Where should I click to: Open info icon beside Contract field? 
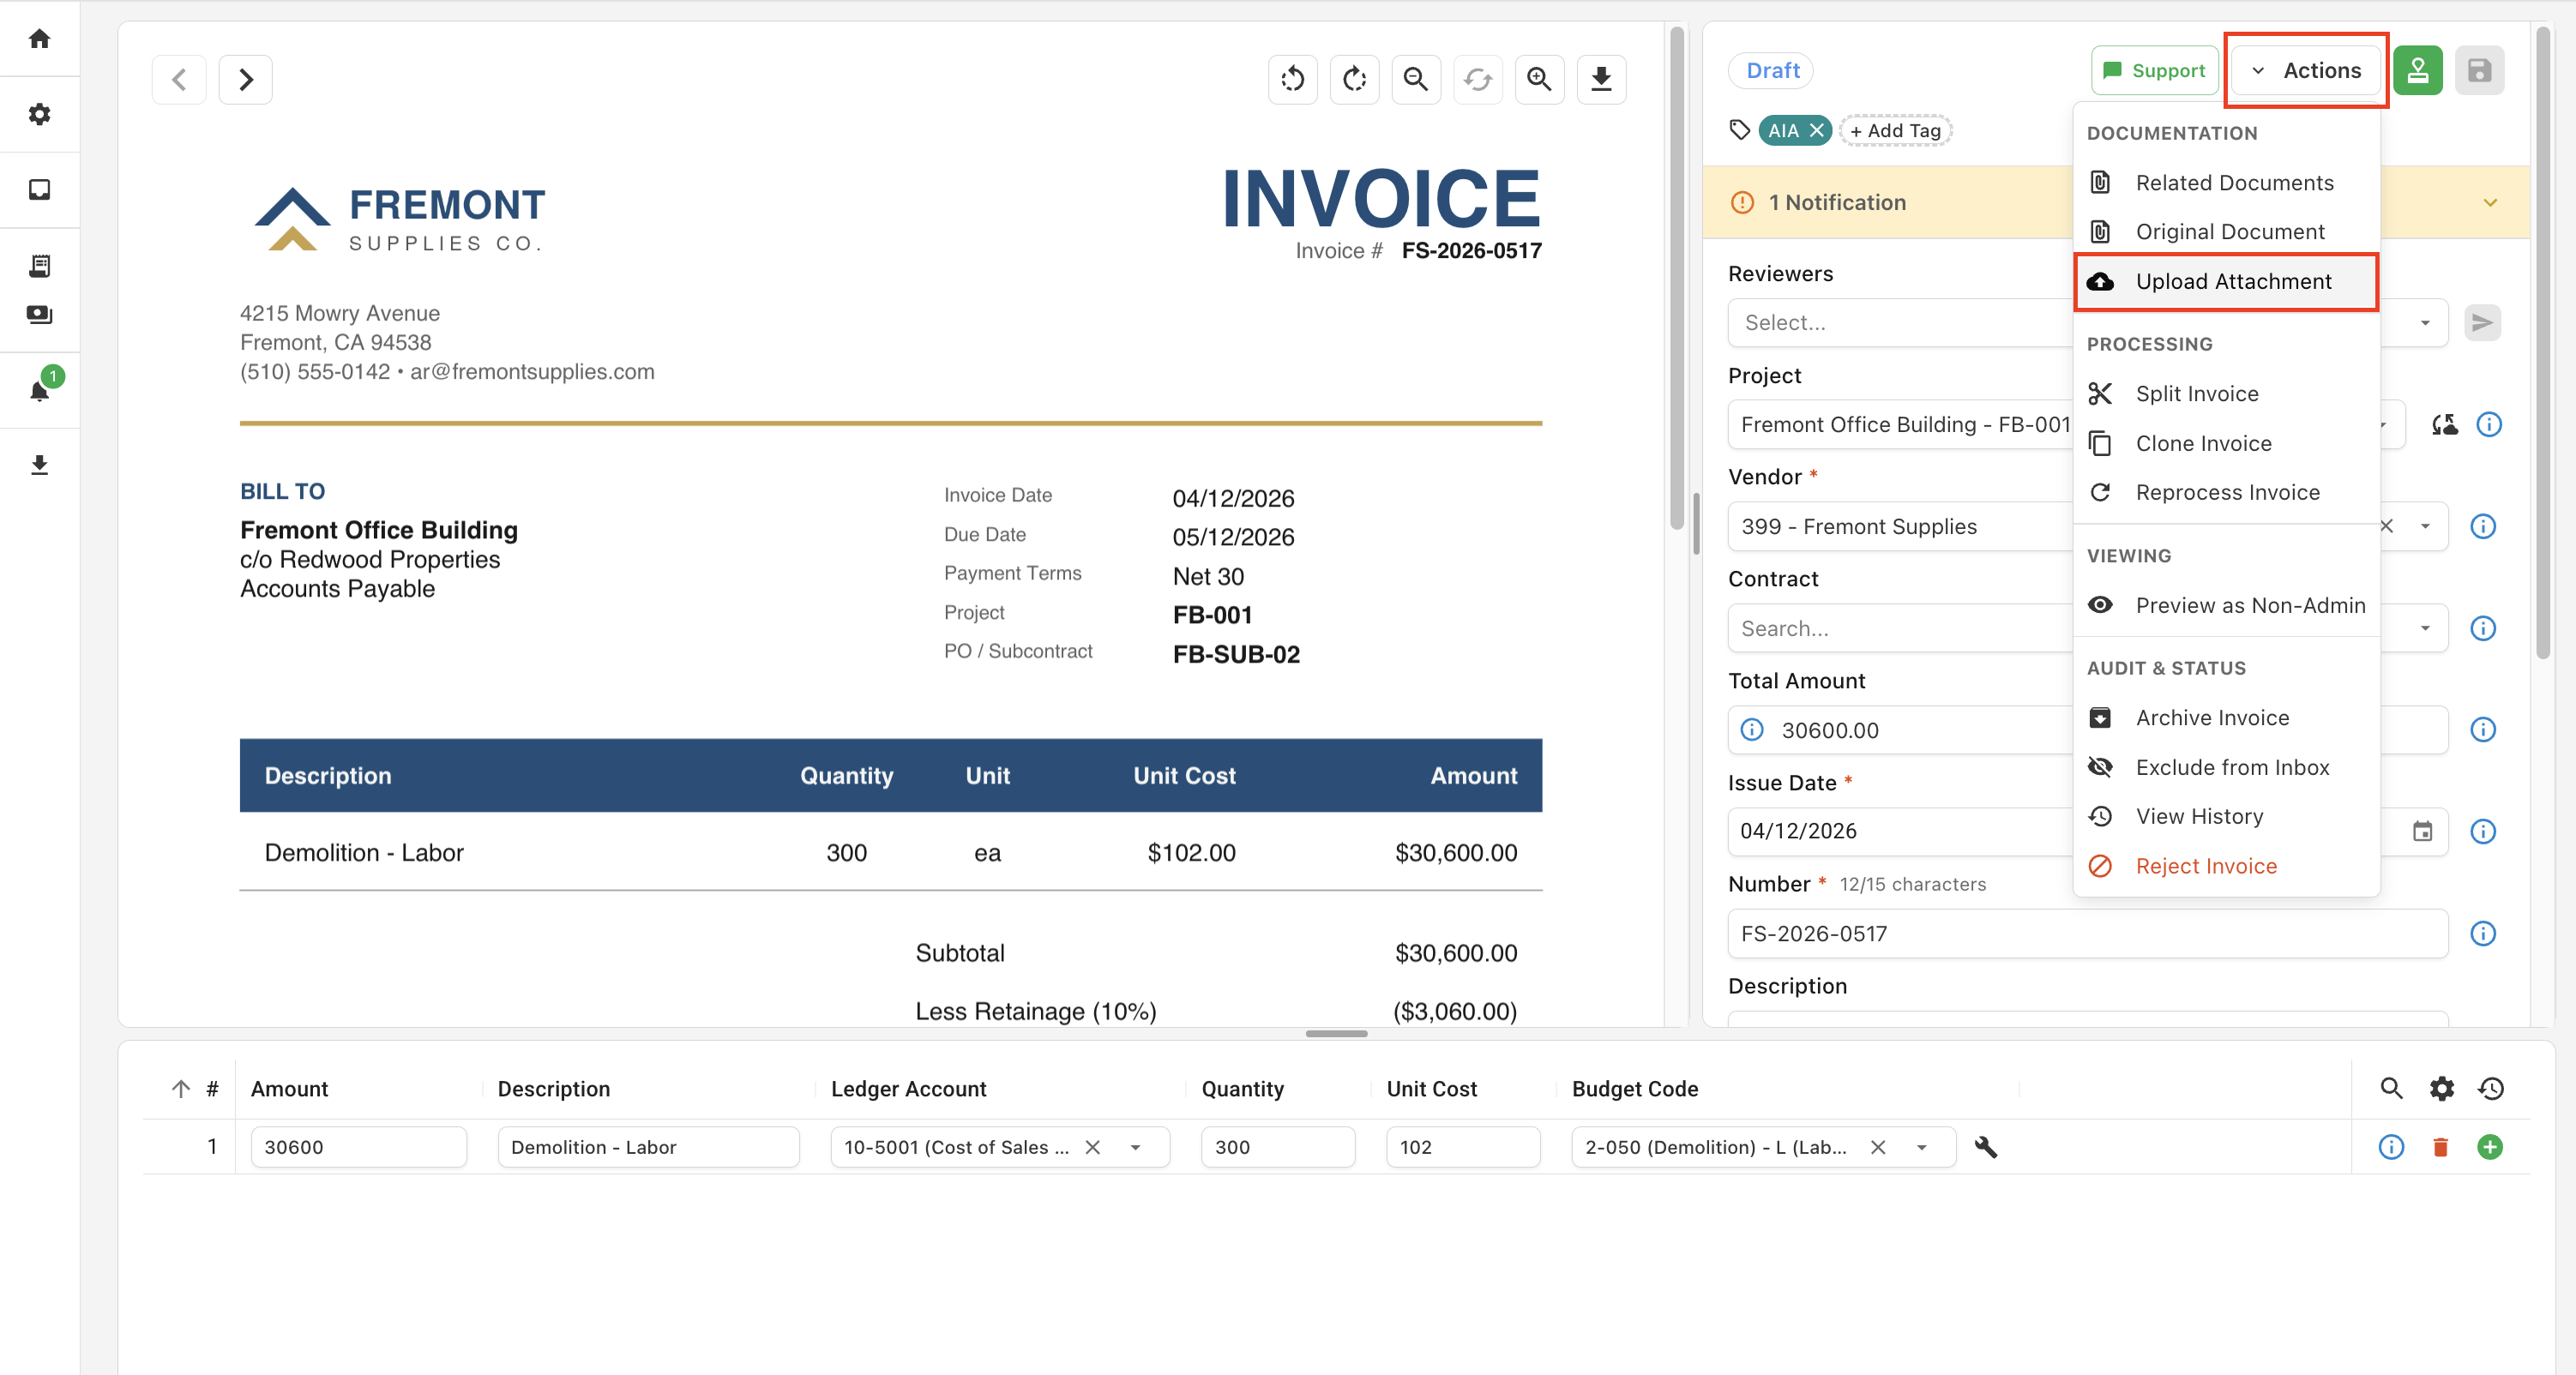tap(2483, 628)
